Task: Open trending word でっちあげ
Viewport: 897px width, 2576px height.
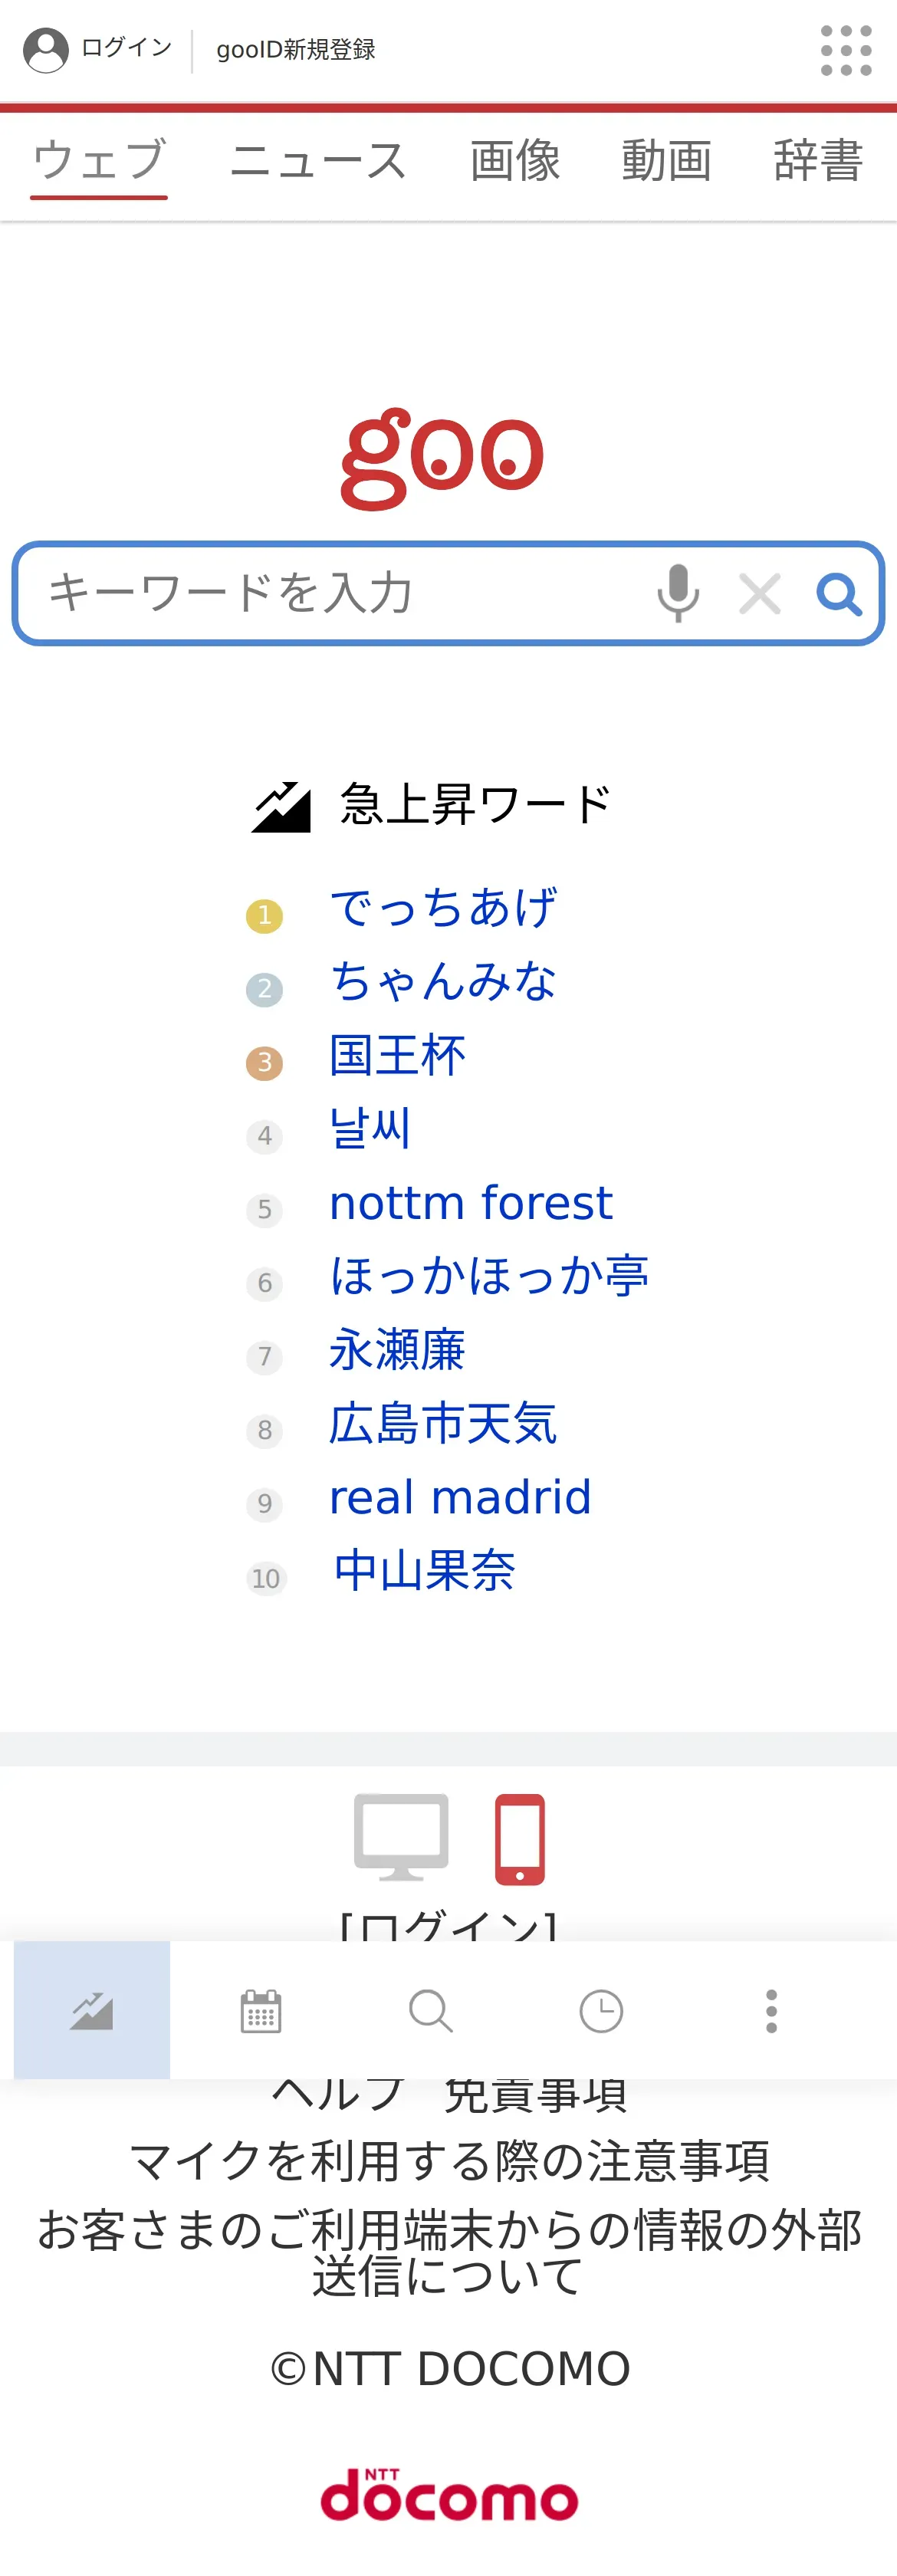Action: [443, 908]
